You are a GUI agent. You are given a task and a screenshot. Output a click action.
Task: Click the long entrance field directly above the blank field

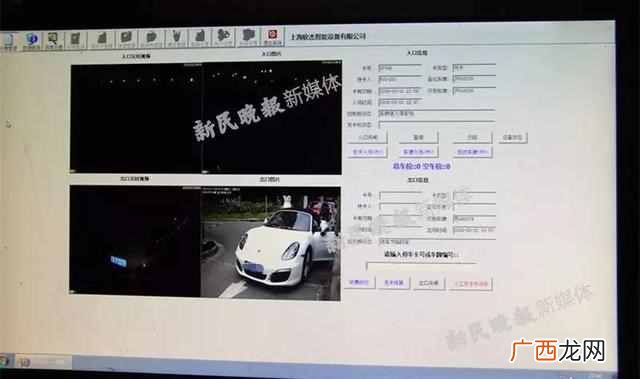pos(437,113)
